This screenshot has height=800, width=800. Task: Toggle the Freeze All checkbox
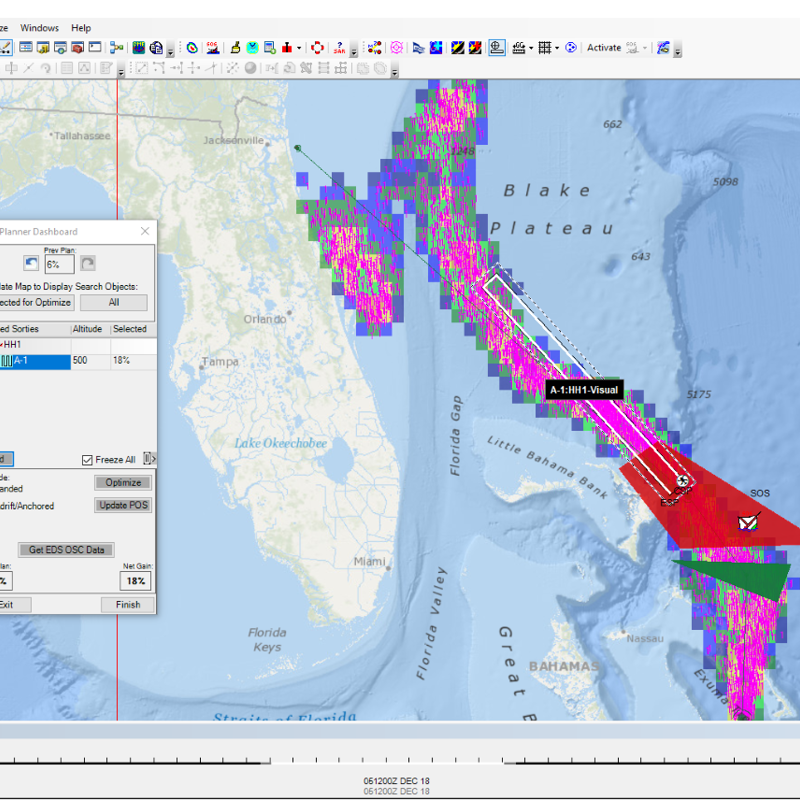pyautogui.click(x=88, y=460)
